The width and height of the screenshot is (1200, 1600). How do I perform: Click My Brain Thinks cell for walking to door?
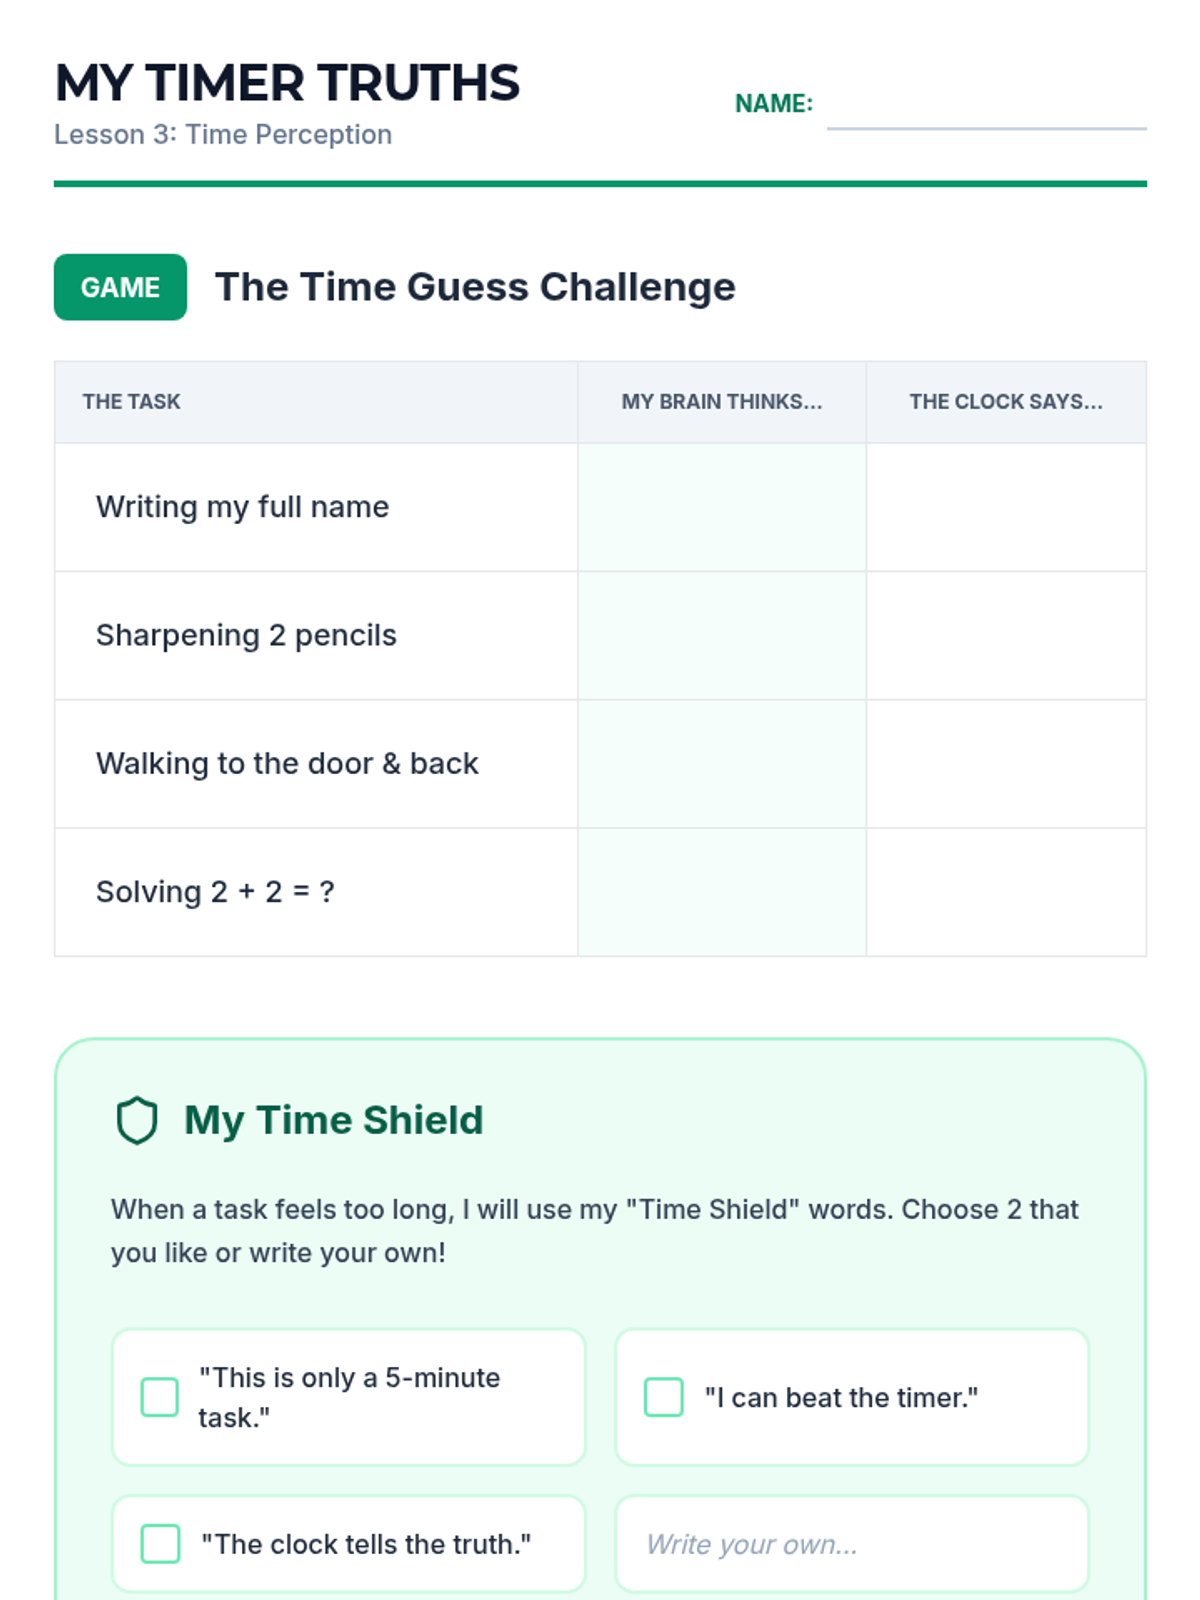click(x=722, y=763)
